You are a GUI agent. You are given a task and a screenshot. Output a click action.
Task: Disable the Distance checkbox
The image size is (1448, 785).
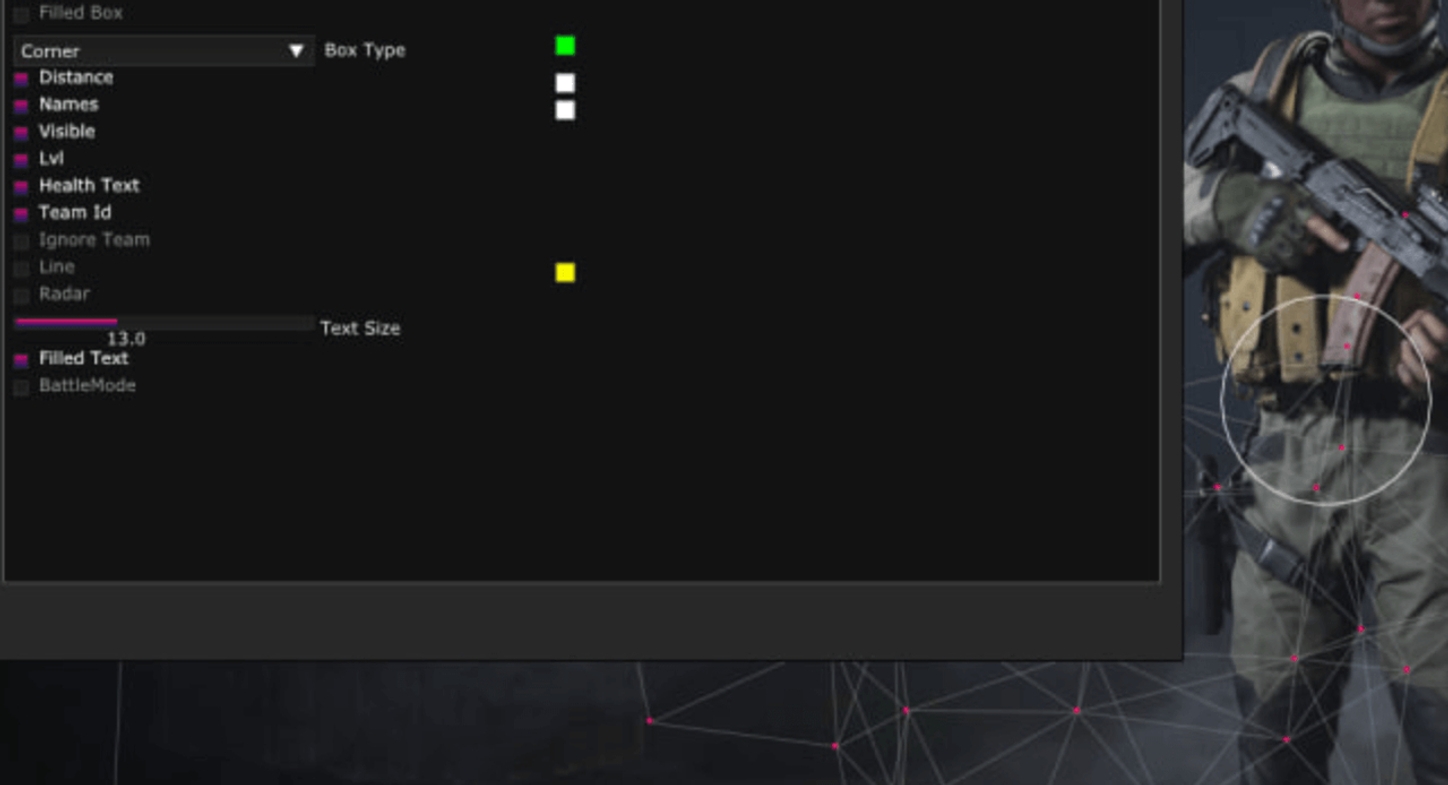[x=21, y=79]
